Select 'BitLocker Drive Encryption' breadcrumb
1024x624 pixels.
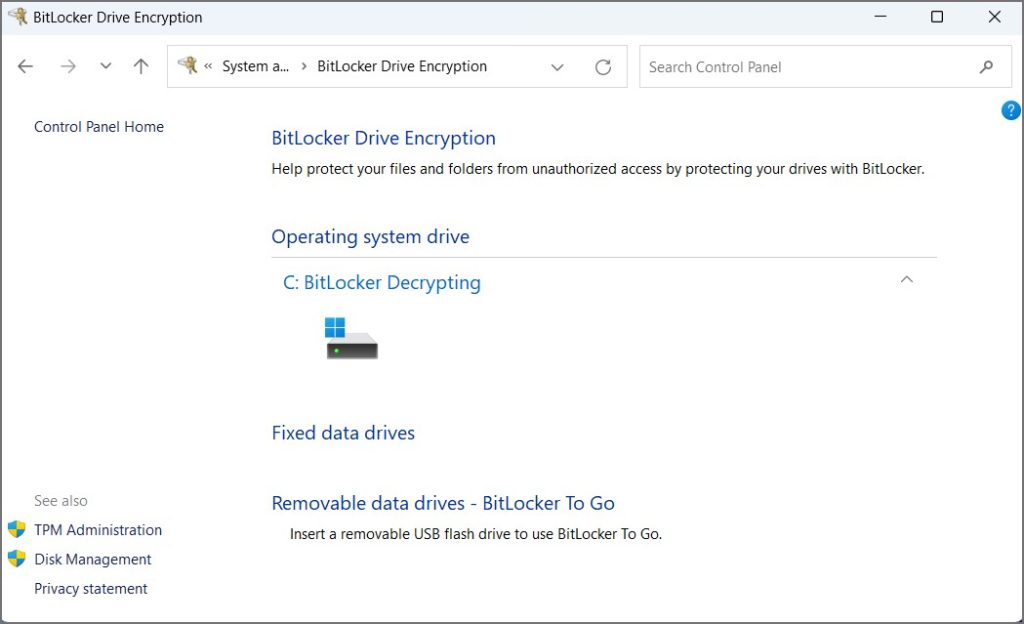402,66
